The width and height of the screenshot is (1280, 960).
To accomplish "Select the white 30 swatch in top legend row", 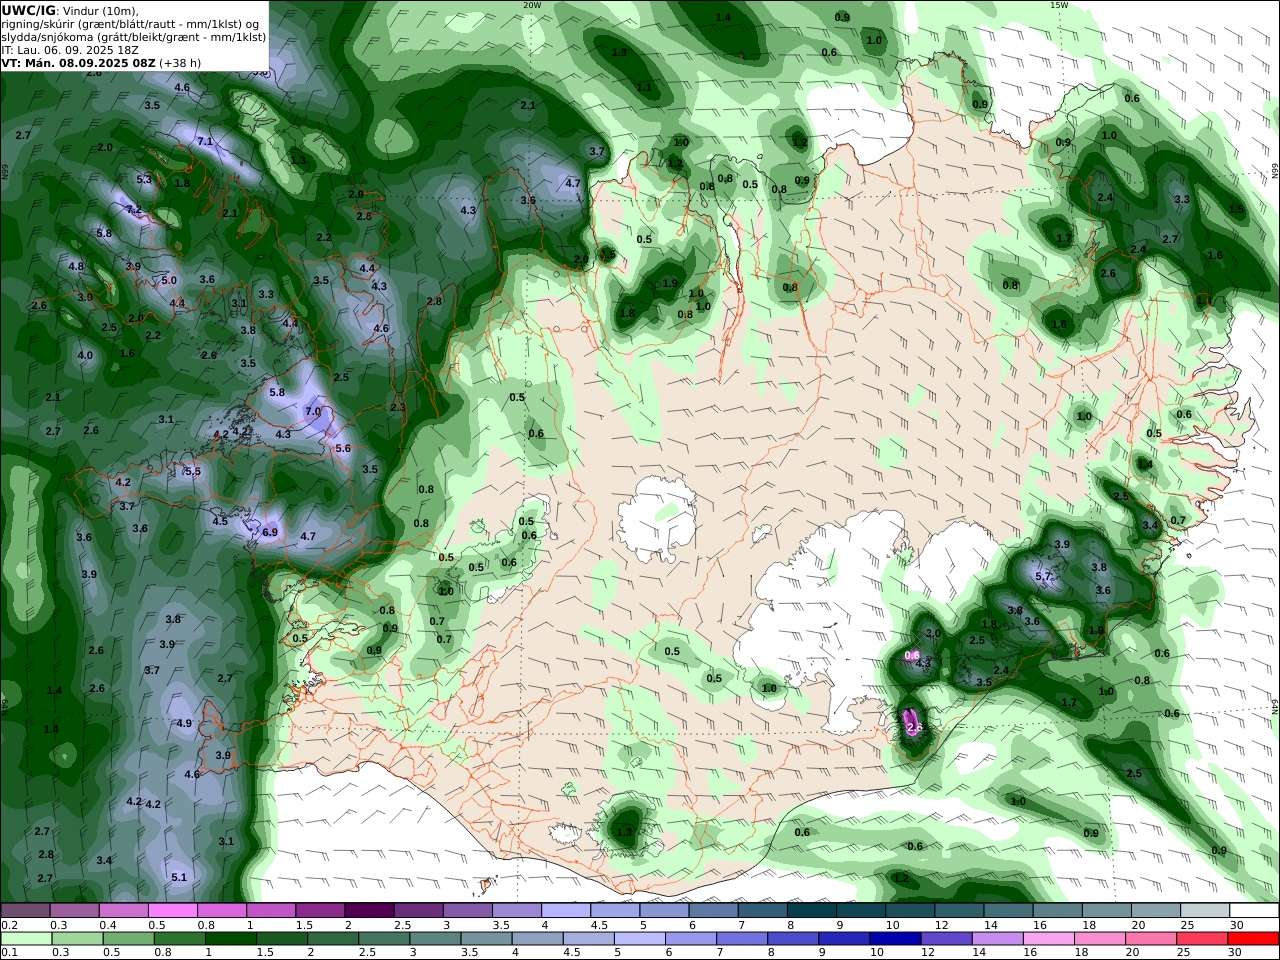I will click(x=1254, y=911).
